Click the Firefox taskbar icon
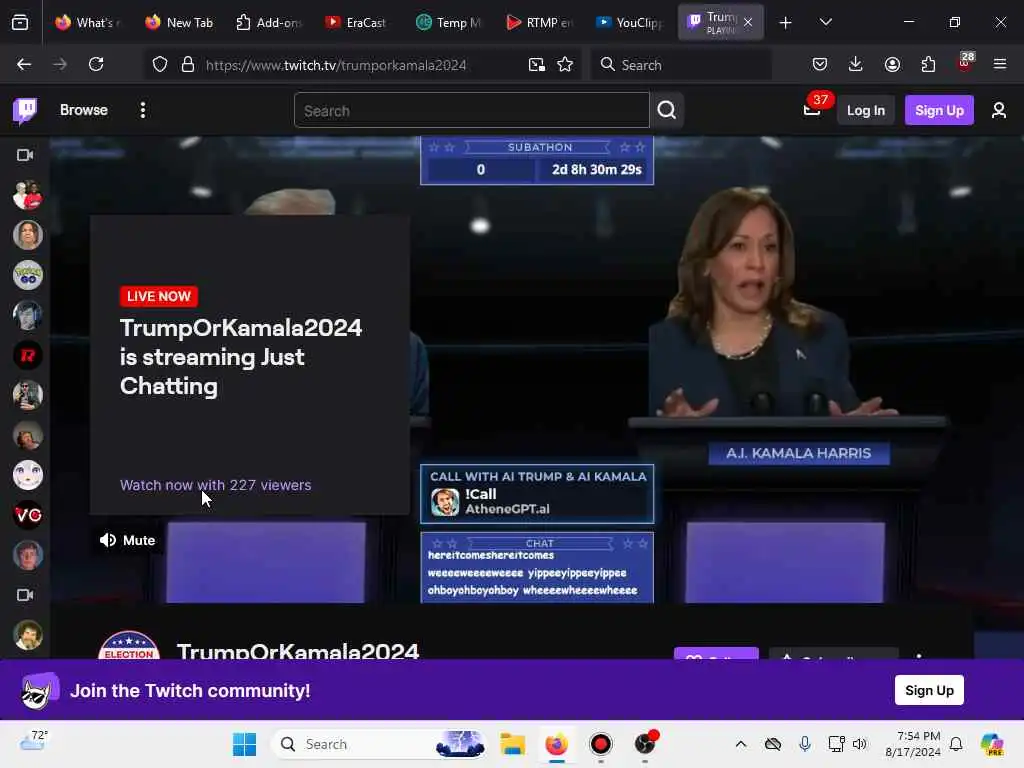The image size is (1024, 768). coord(556,744)
